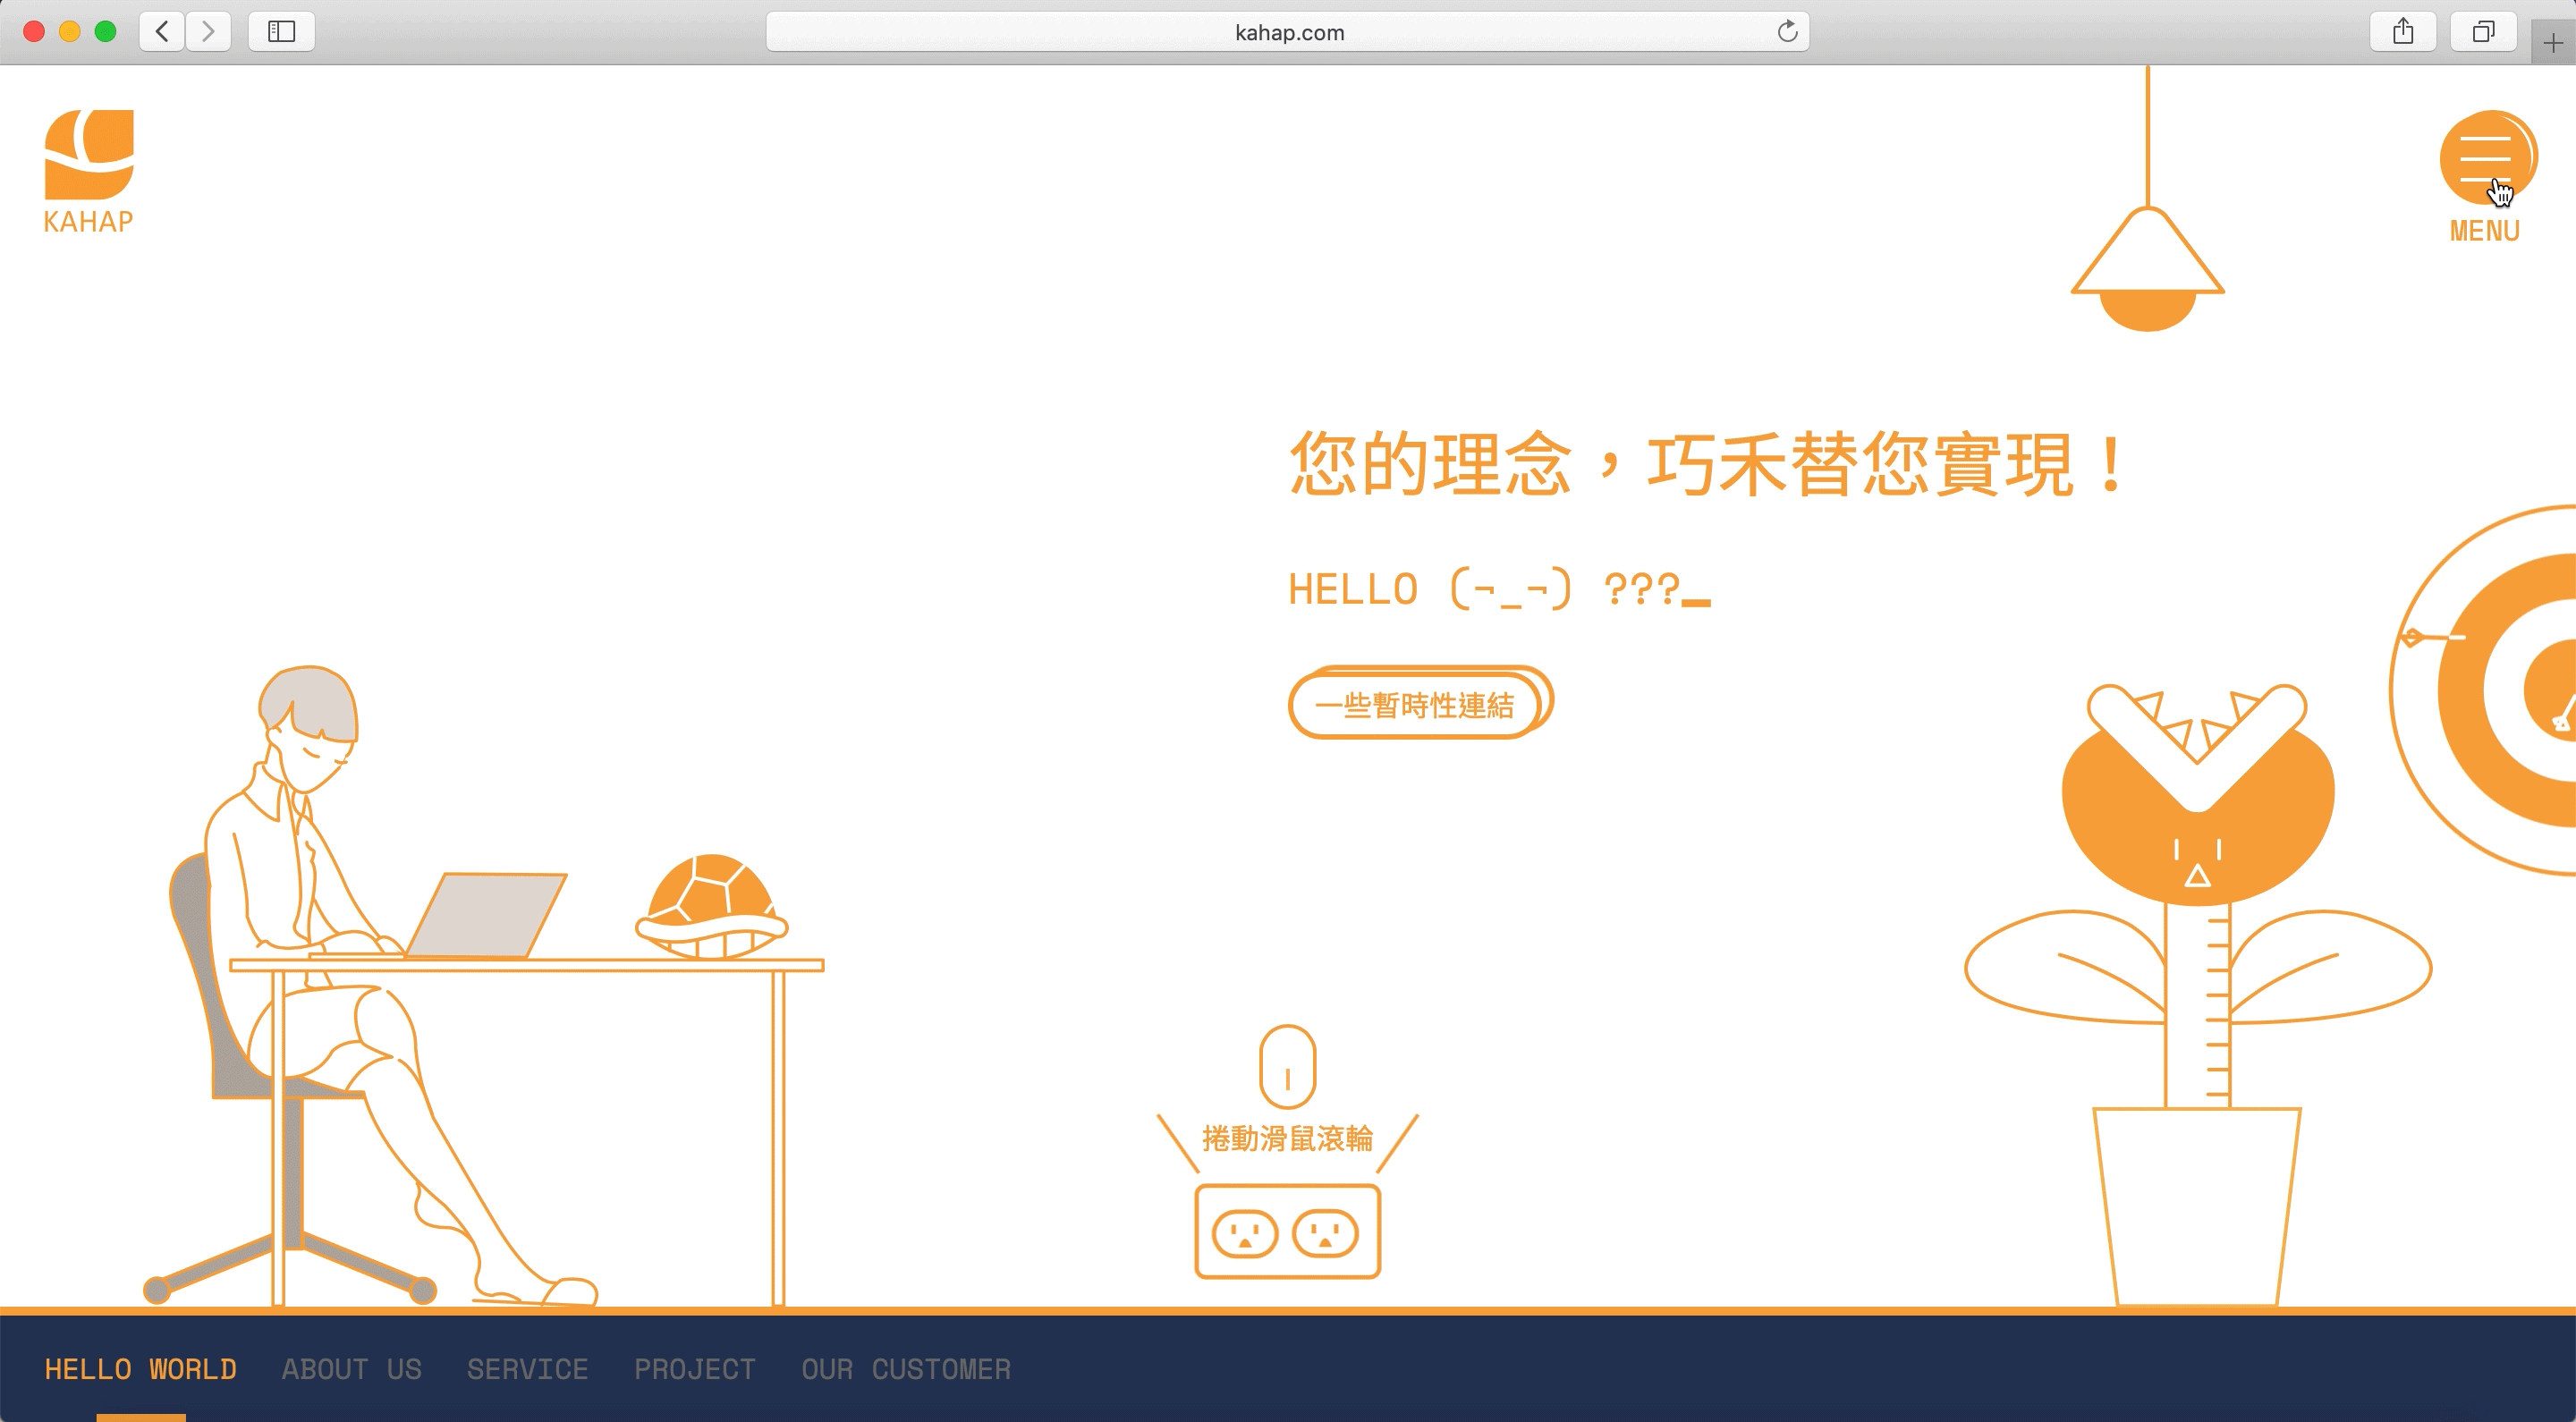Go to the SERVICE section
2576x1422 pixels.
pos(527,1368)
